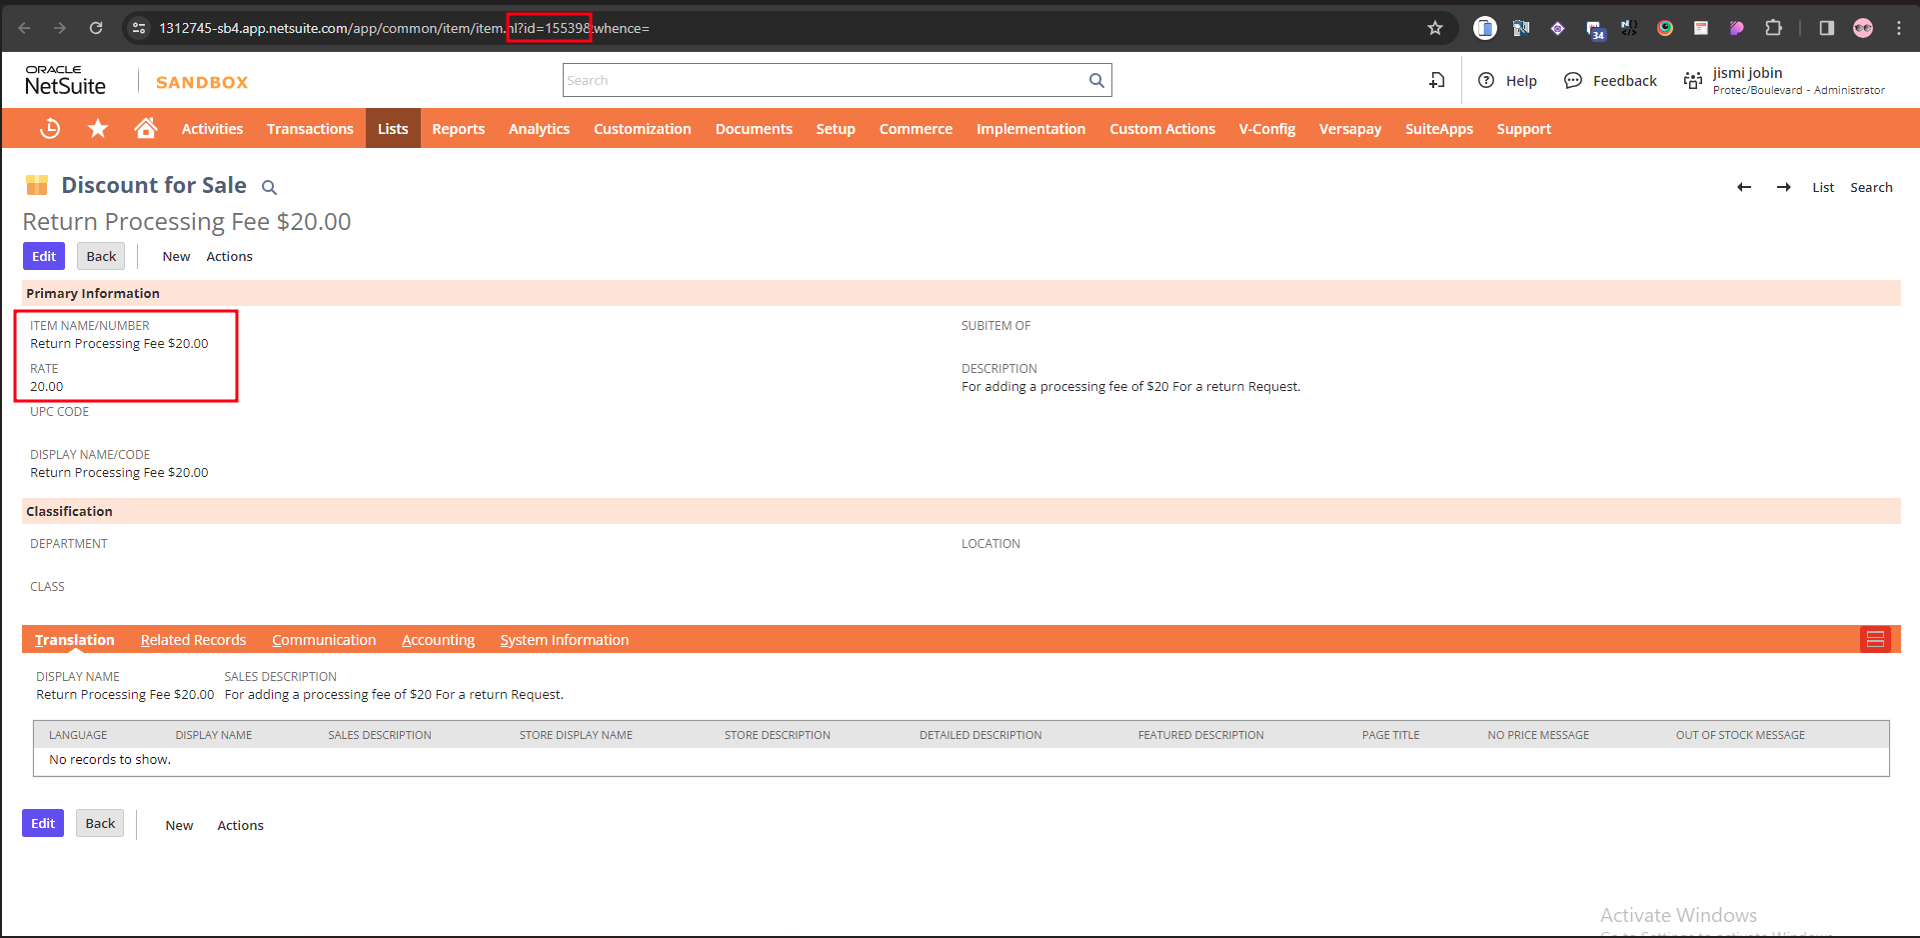Click the global search magnifier icon

coord(1096,81)
